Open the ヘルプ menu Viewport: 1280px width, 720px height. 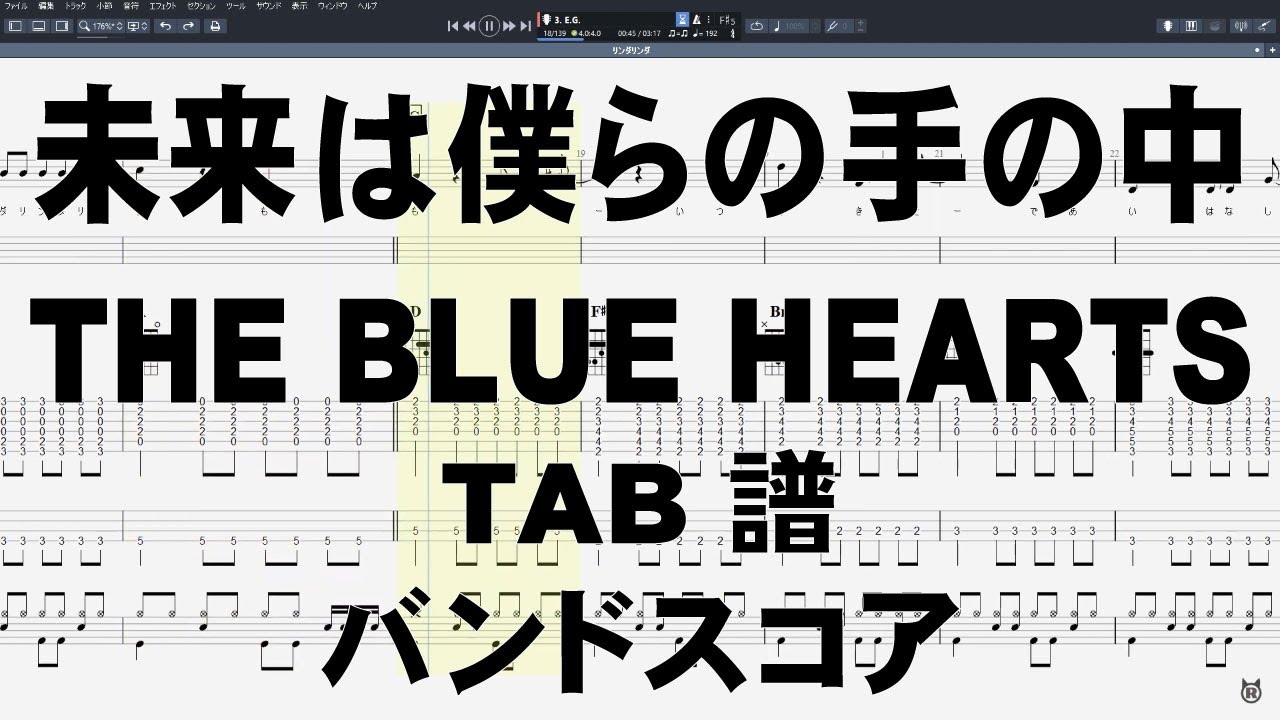tap(367, 6)
